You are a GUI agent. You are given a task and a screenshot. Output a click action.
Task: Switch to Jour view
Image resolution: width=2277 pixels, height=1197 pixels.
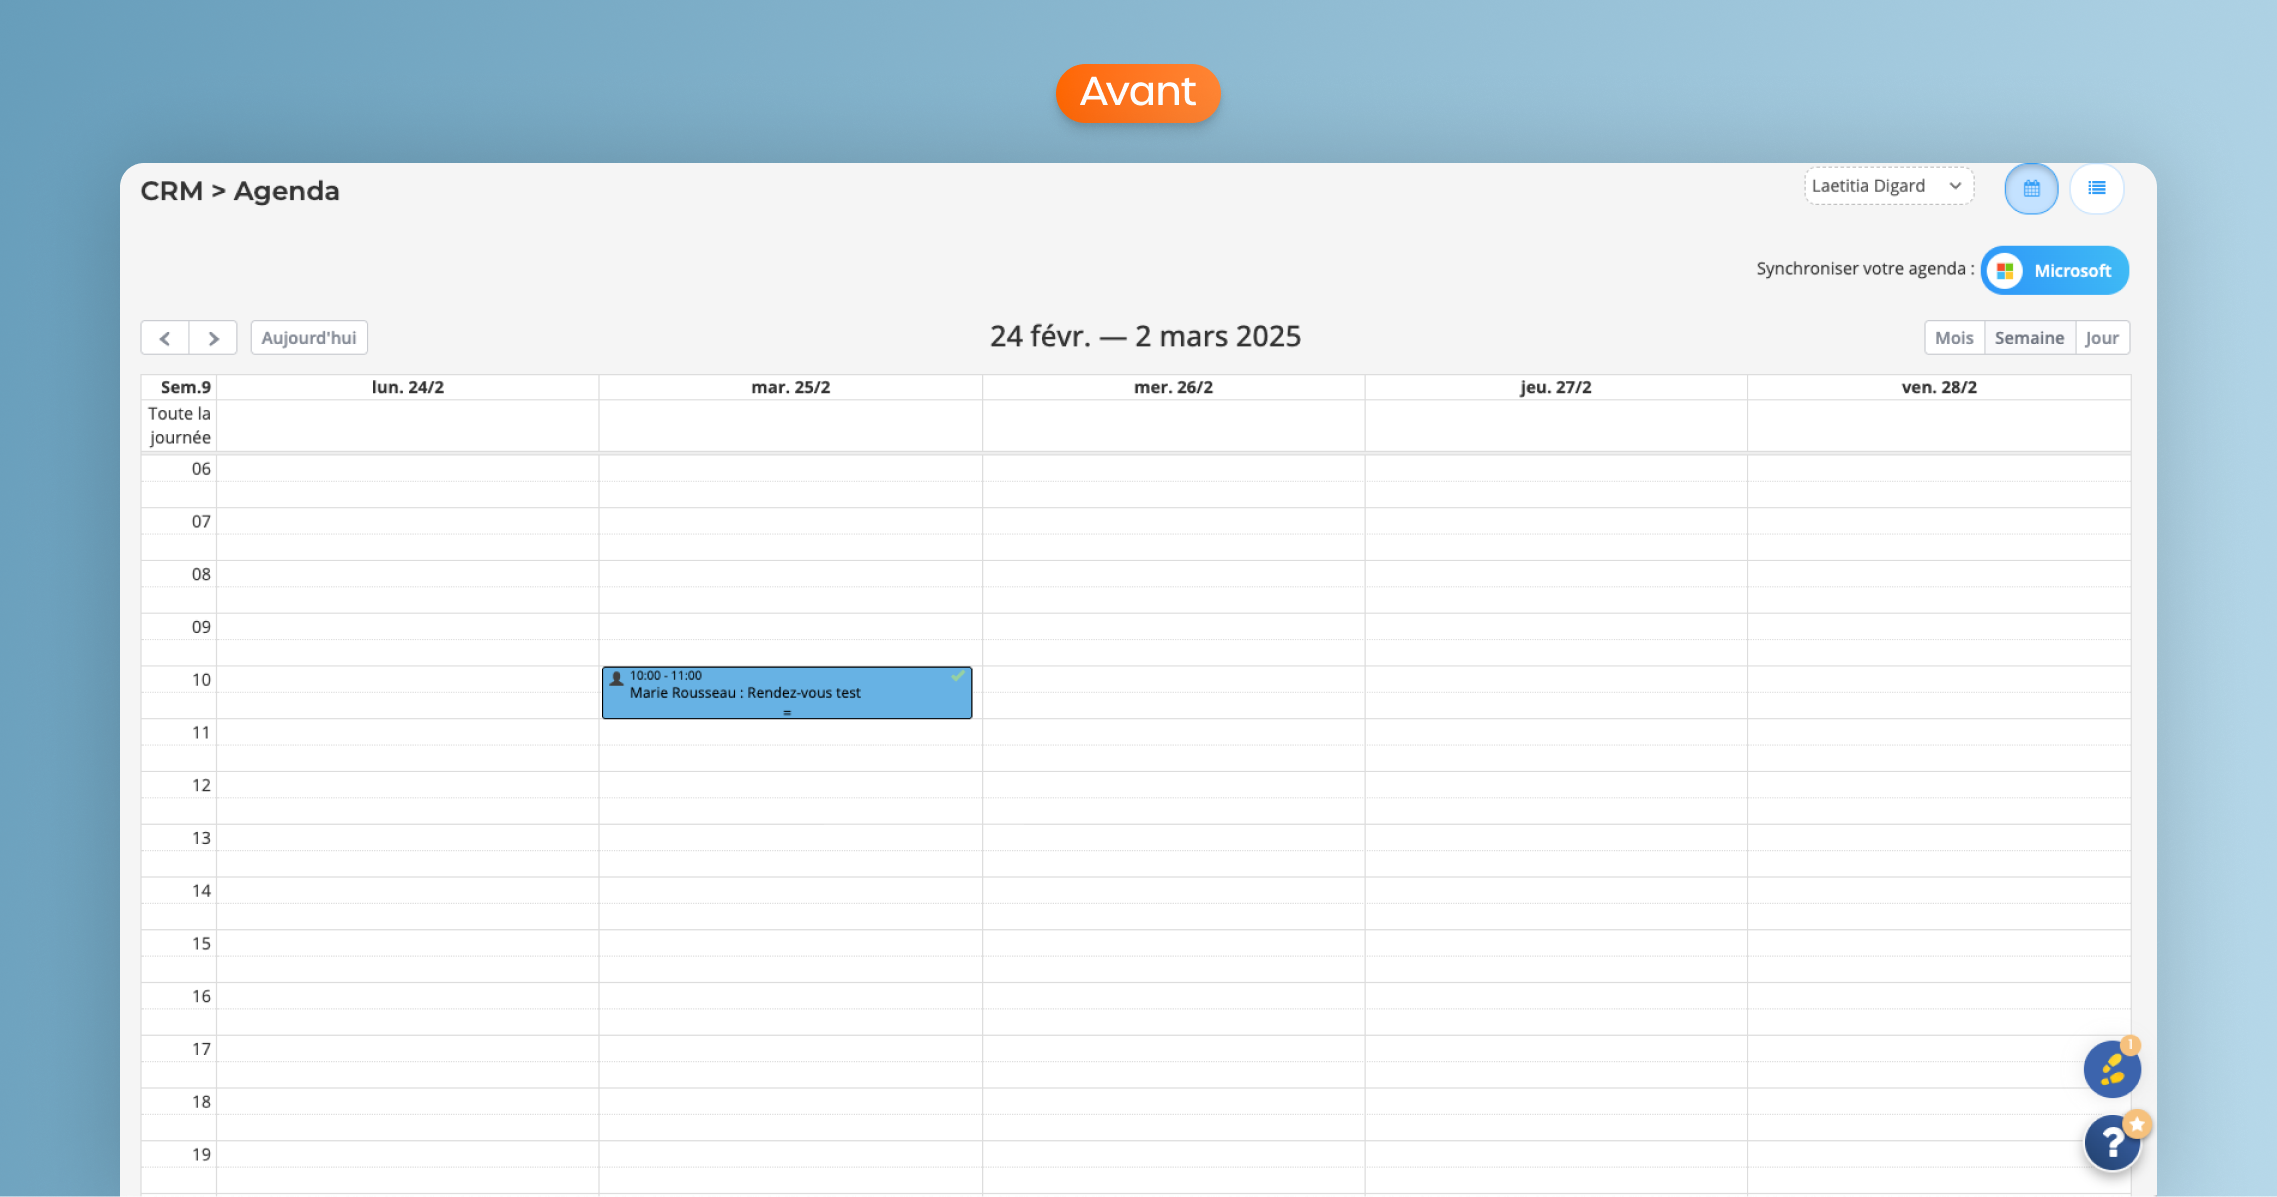(x=2102, y=338)
